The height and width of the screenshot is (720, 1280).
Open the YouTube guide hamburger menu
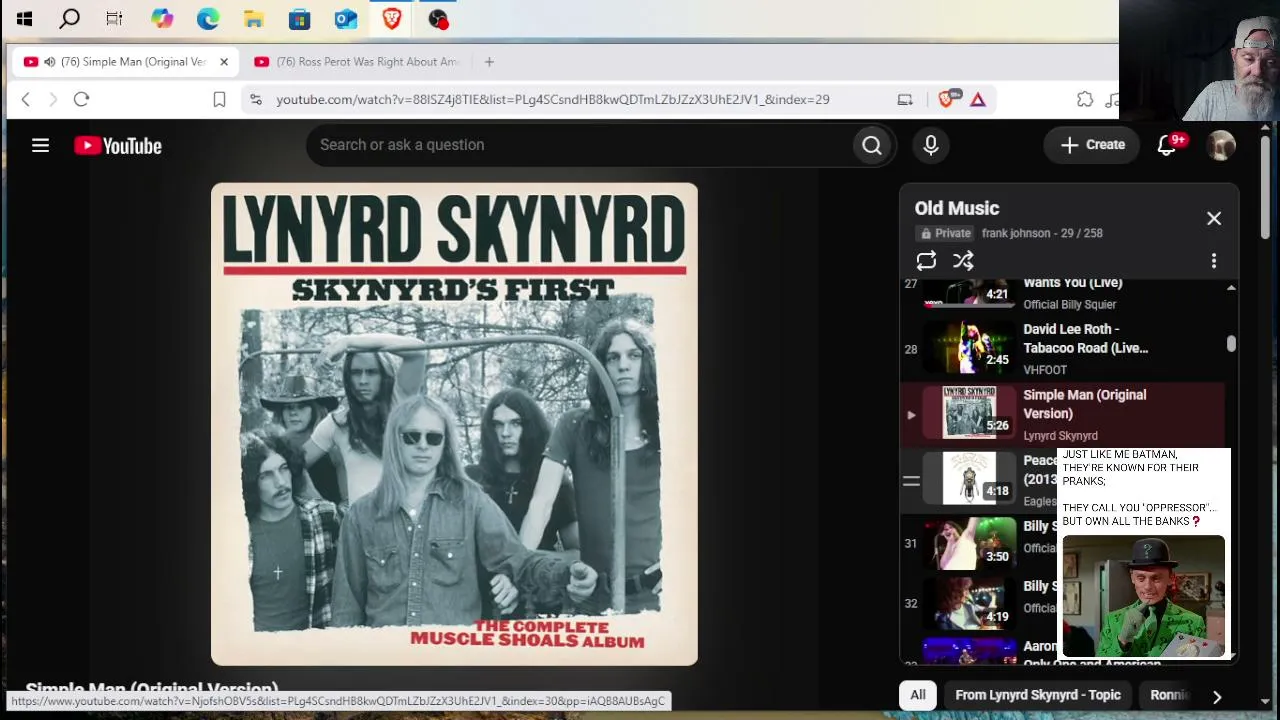coord(40,146)
